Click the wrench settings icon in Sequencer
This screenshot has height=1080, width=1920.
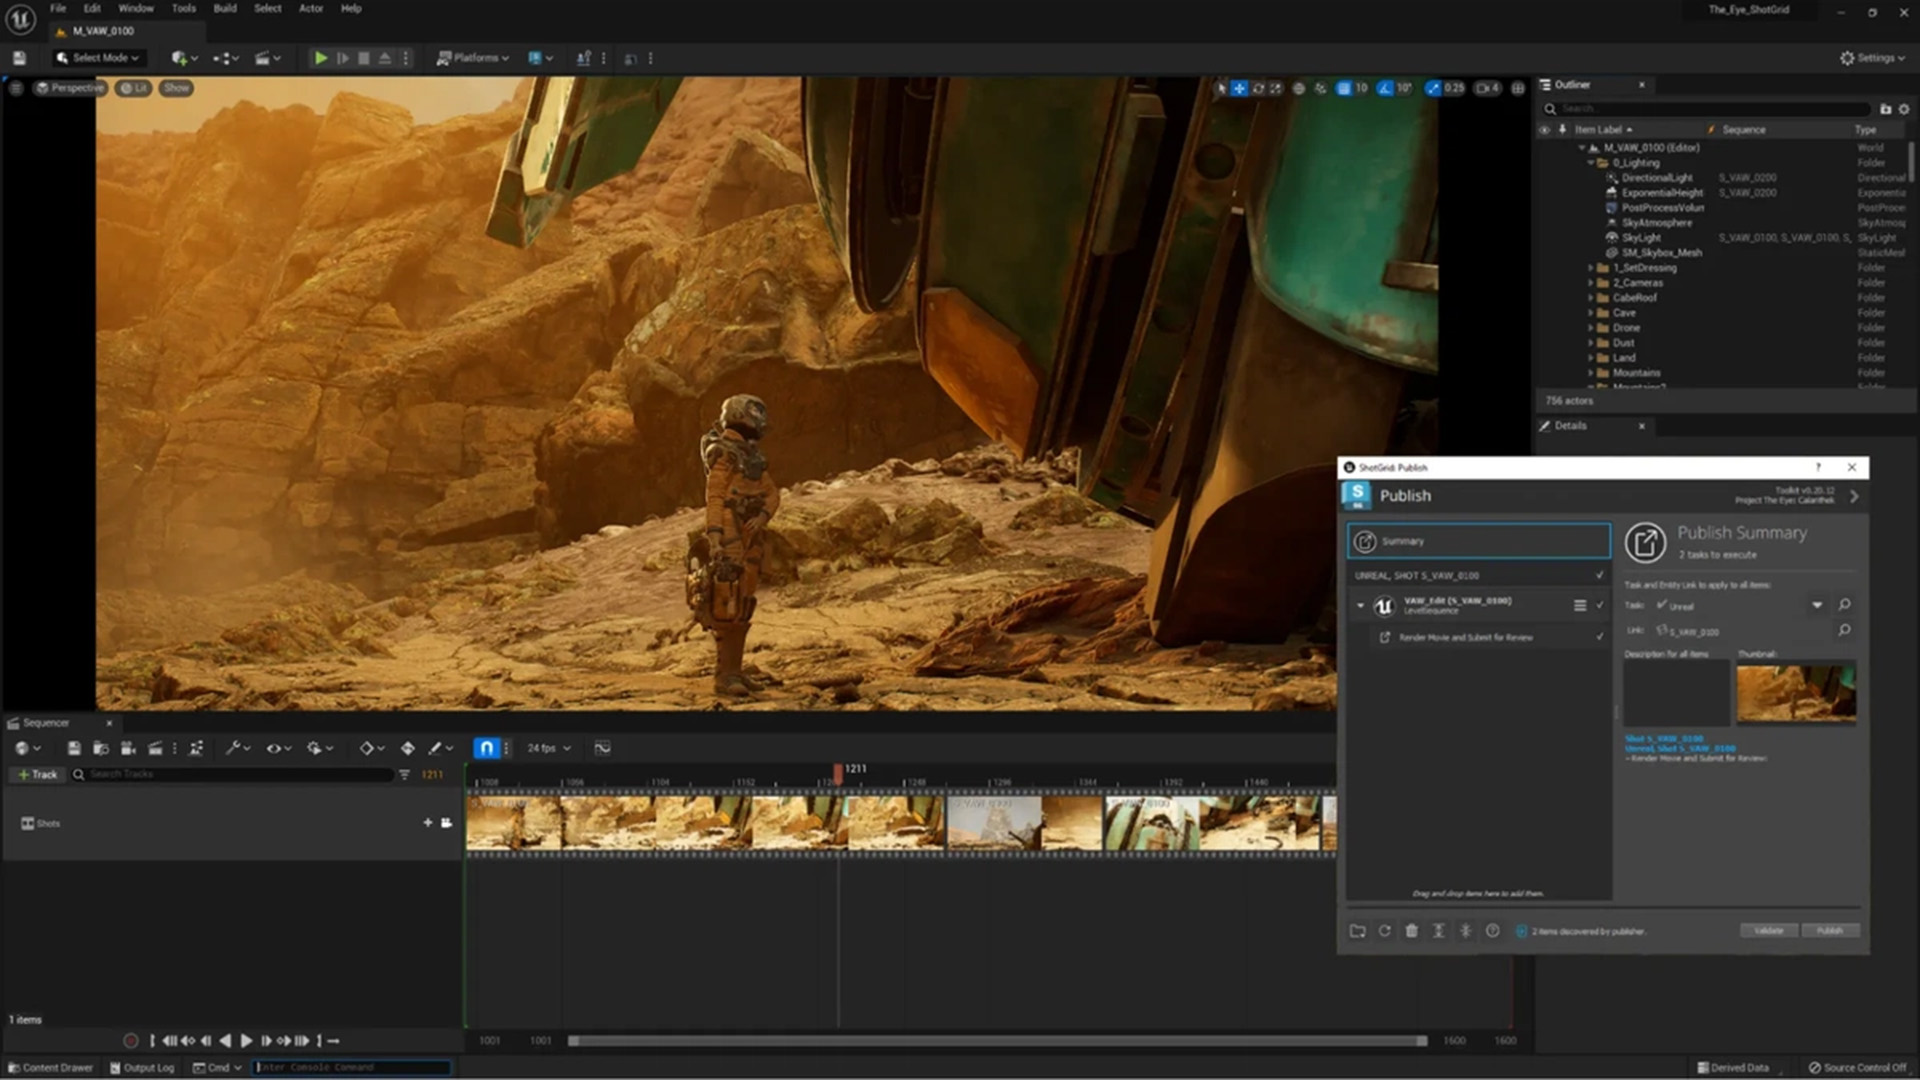click(x=233, y=748)
